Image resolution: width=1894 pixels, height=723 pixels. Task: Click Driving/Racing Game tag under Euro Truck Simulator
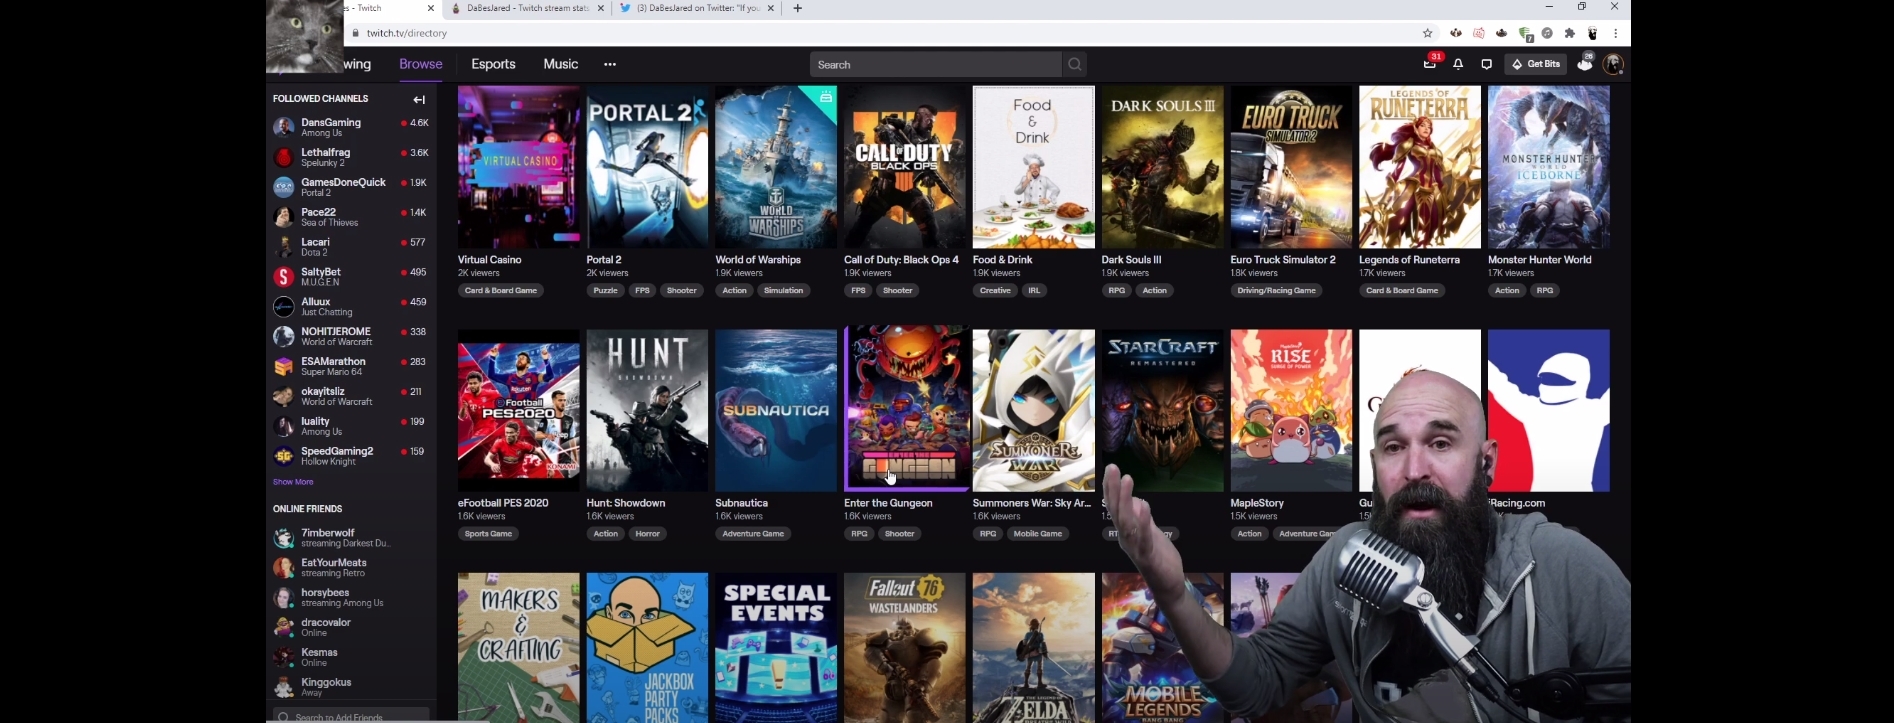1277,291
